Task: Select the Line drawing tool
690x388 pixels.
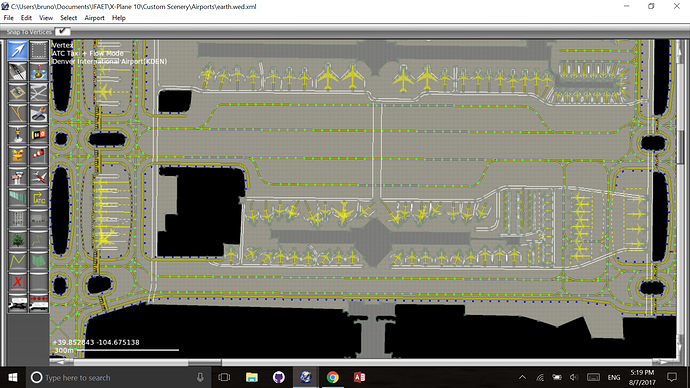Action: click(x=18, y=261)
